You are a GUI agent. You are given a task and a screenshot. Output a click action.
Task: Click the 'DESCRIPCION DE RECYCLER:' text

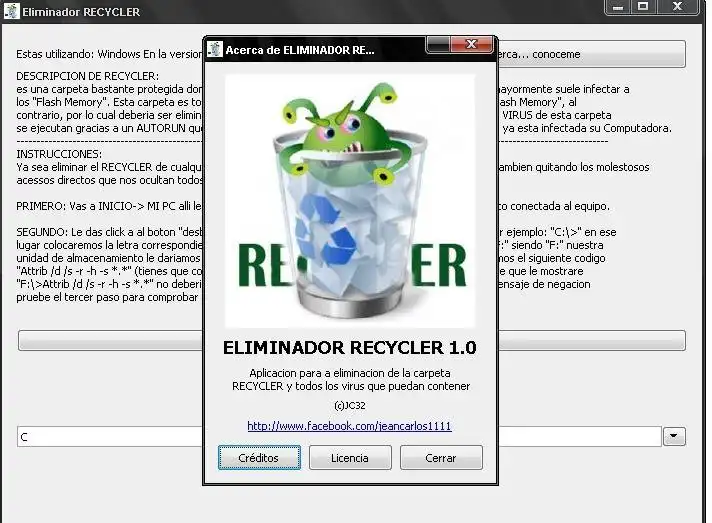[x=88, y=76]
